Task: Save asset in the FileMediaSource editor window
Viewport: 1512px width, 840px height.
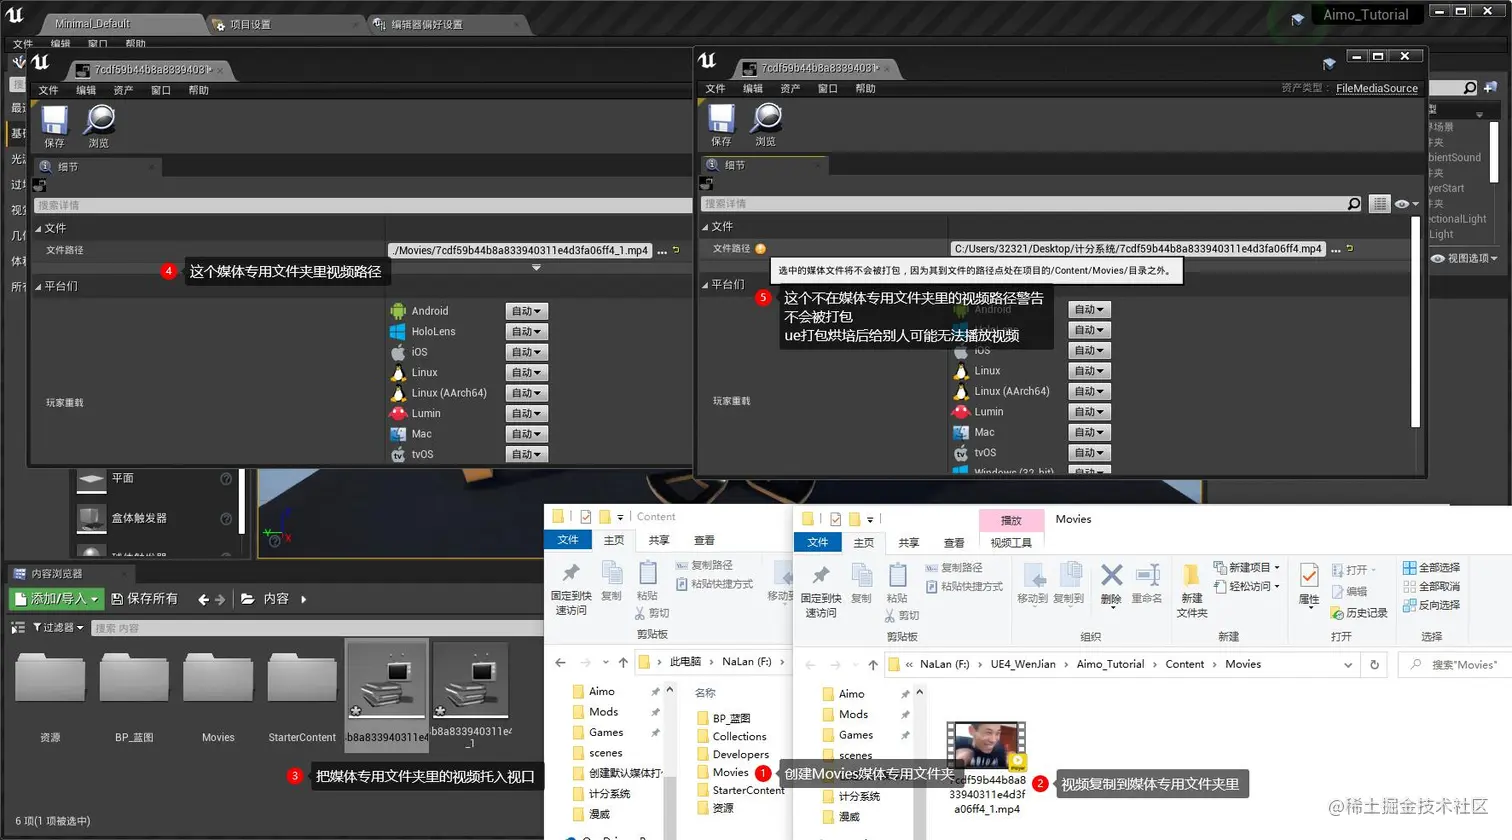Action: [x=721, y=125]
